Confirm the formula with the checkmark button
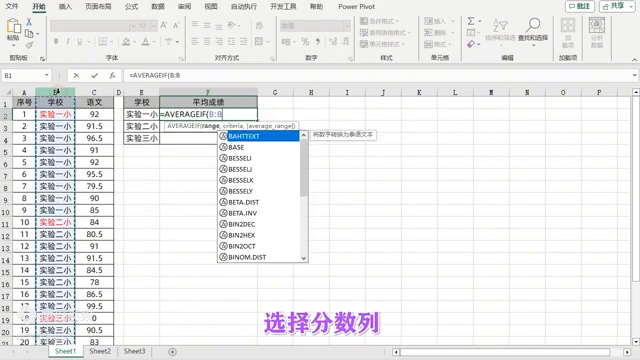 point(95,76)
